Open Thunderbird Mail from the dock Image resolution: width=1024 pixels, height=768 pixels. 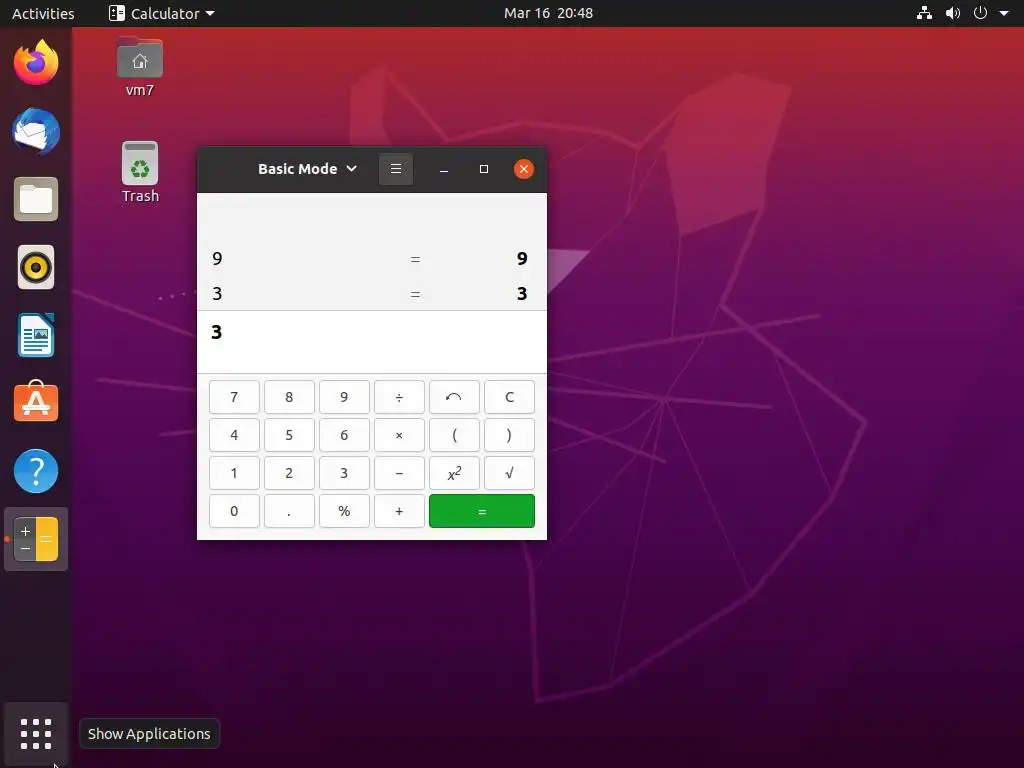(36, 131)
